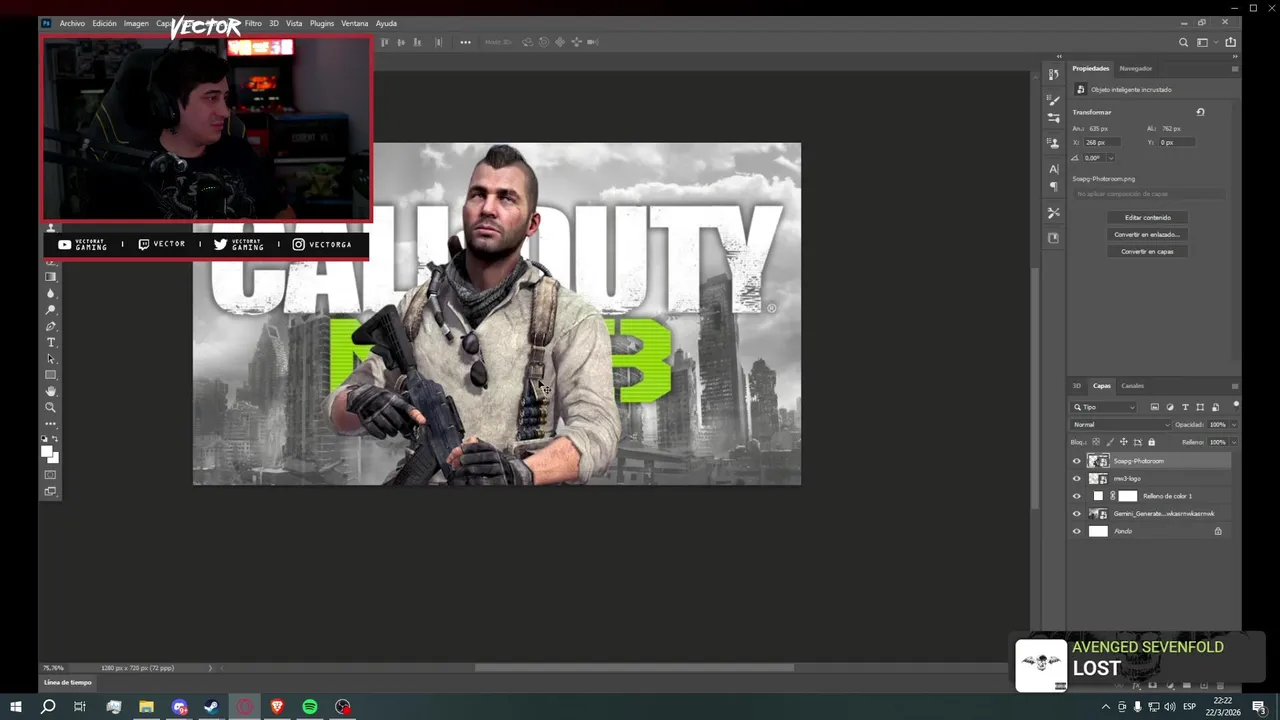
Task: Filter layers by pixel layers icon
Action: [x=1155, y=407]
